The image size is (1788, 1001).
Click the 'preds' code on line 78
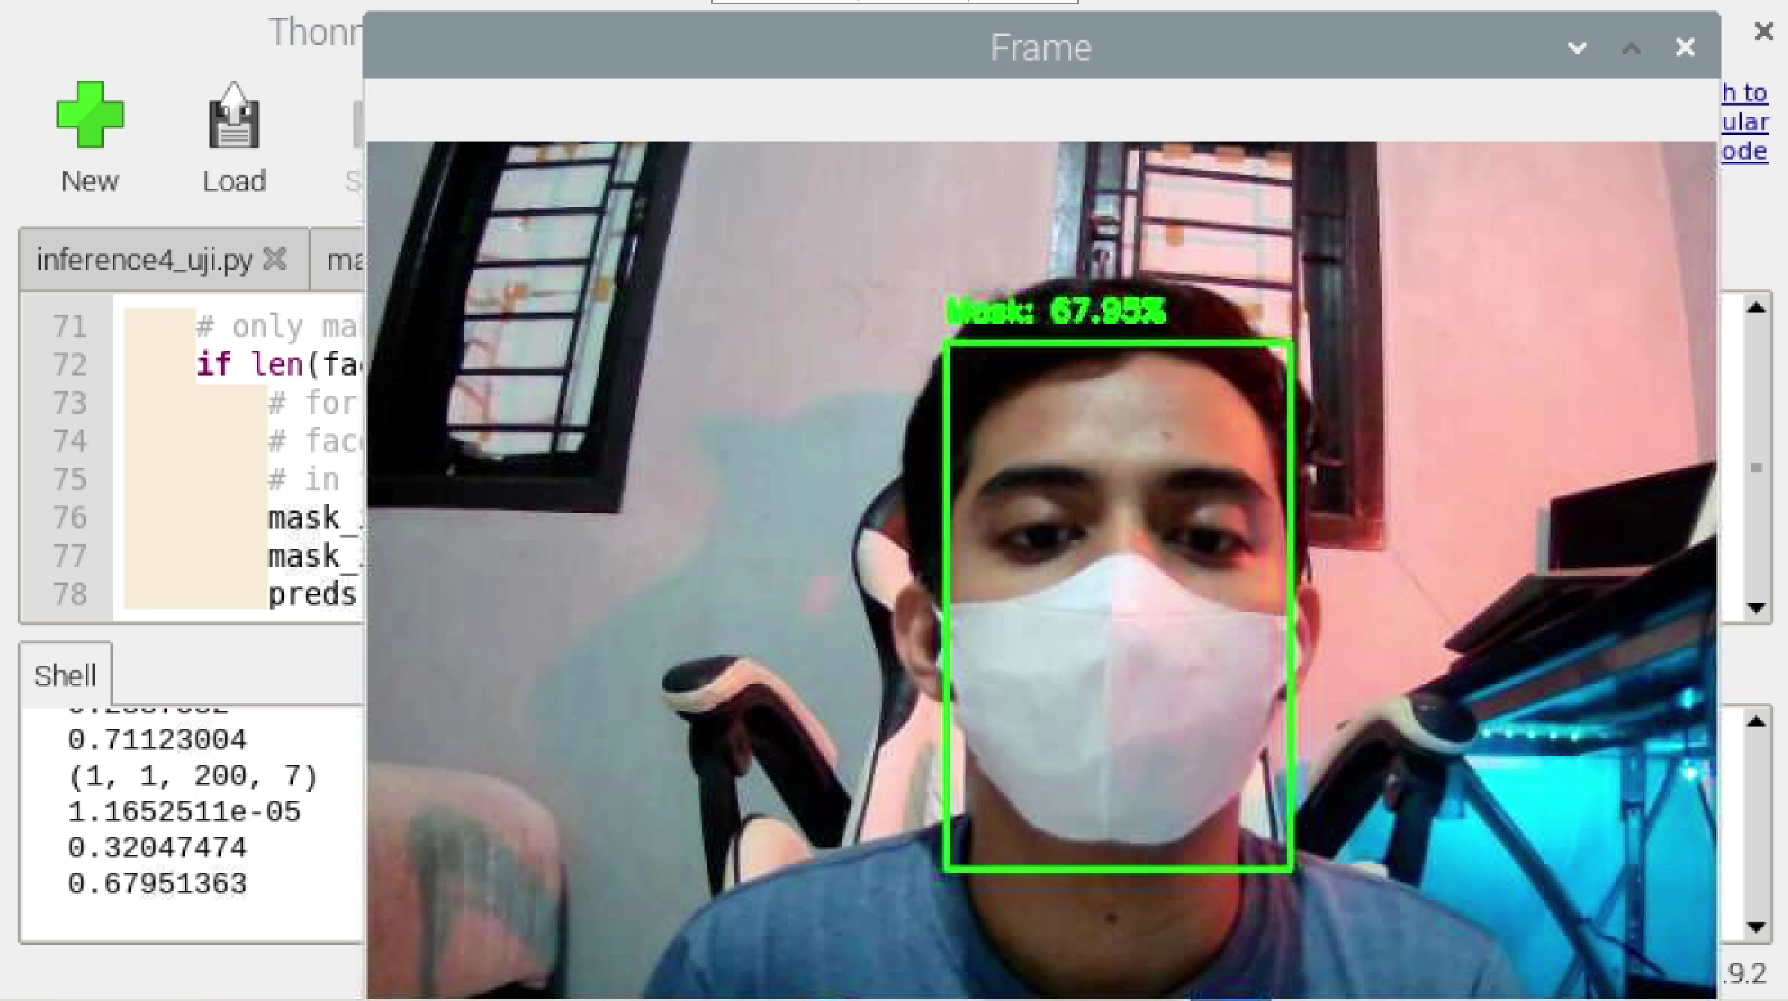tap(312, 594)
